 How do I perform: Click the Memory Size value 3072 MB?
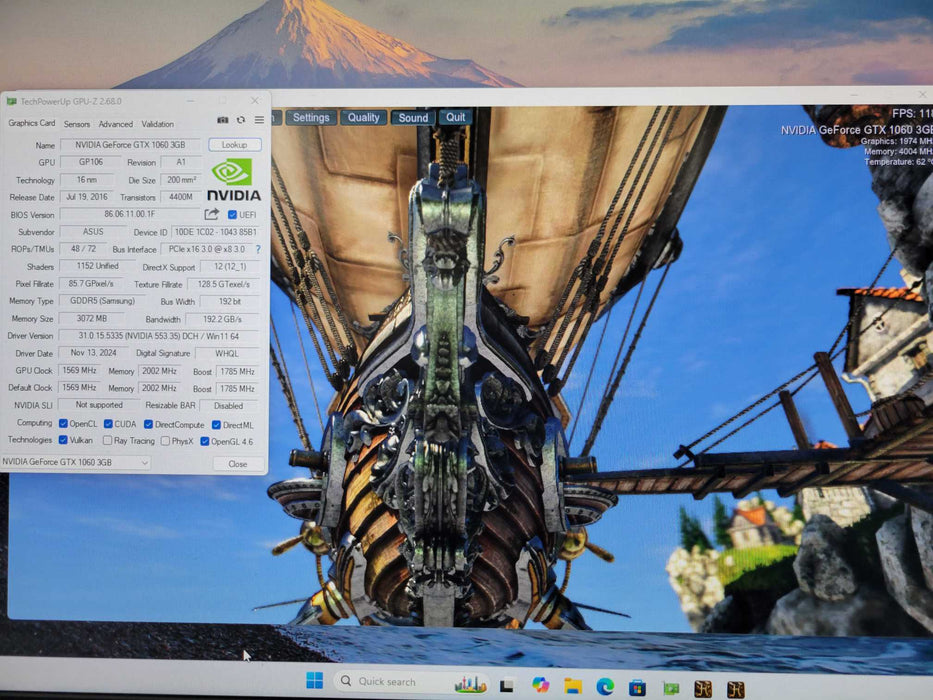92,318
